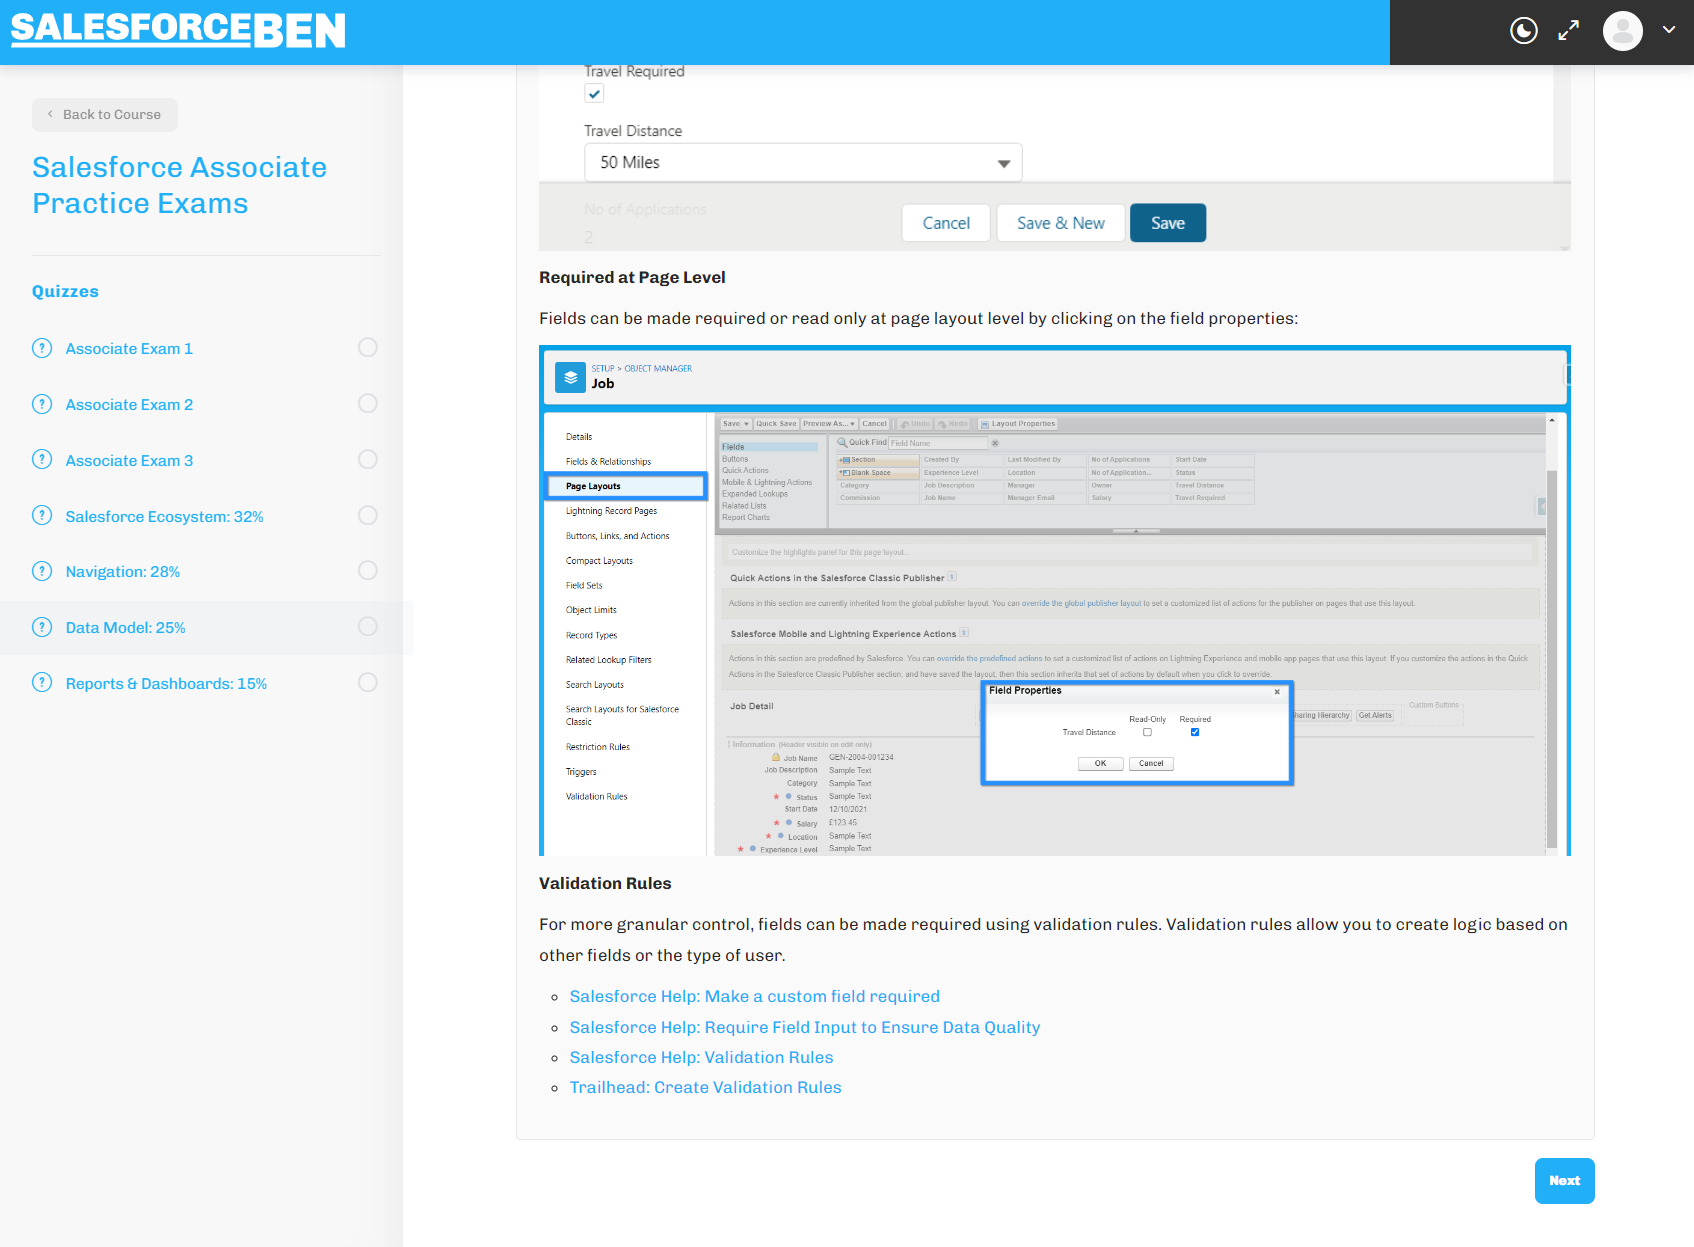
Task: Open the user avatar profile
Action: click(1622, 31)
